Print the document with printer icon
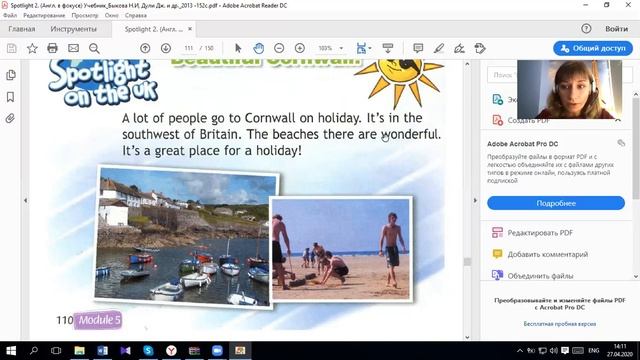Image resolution: width=640 pixels, height=360 pixels. tap(52, 48)
